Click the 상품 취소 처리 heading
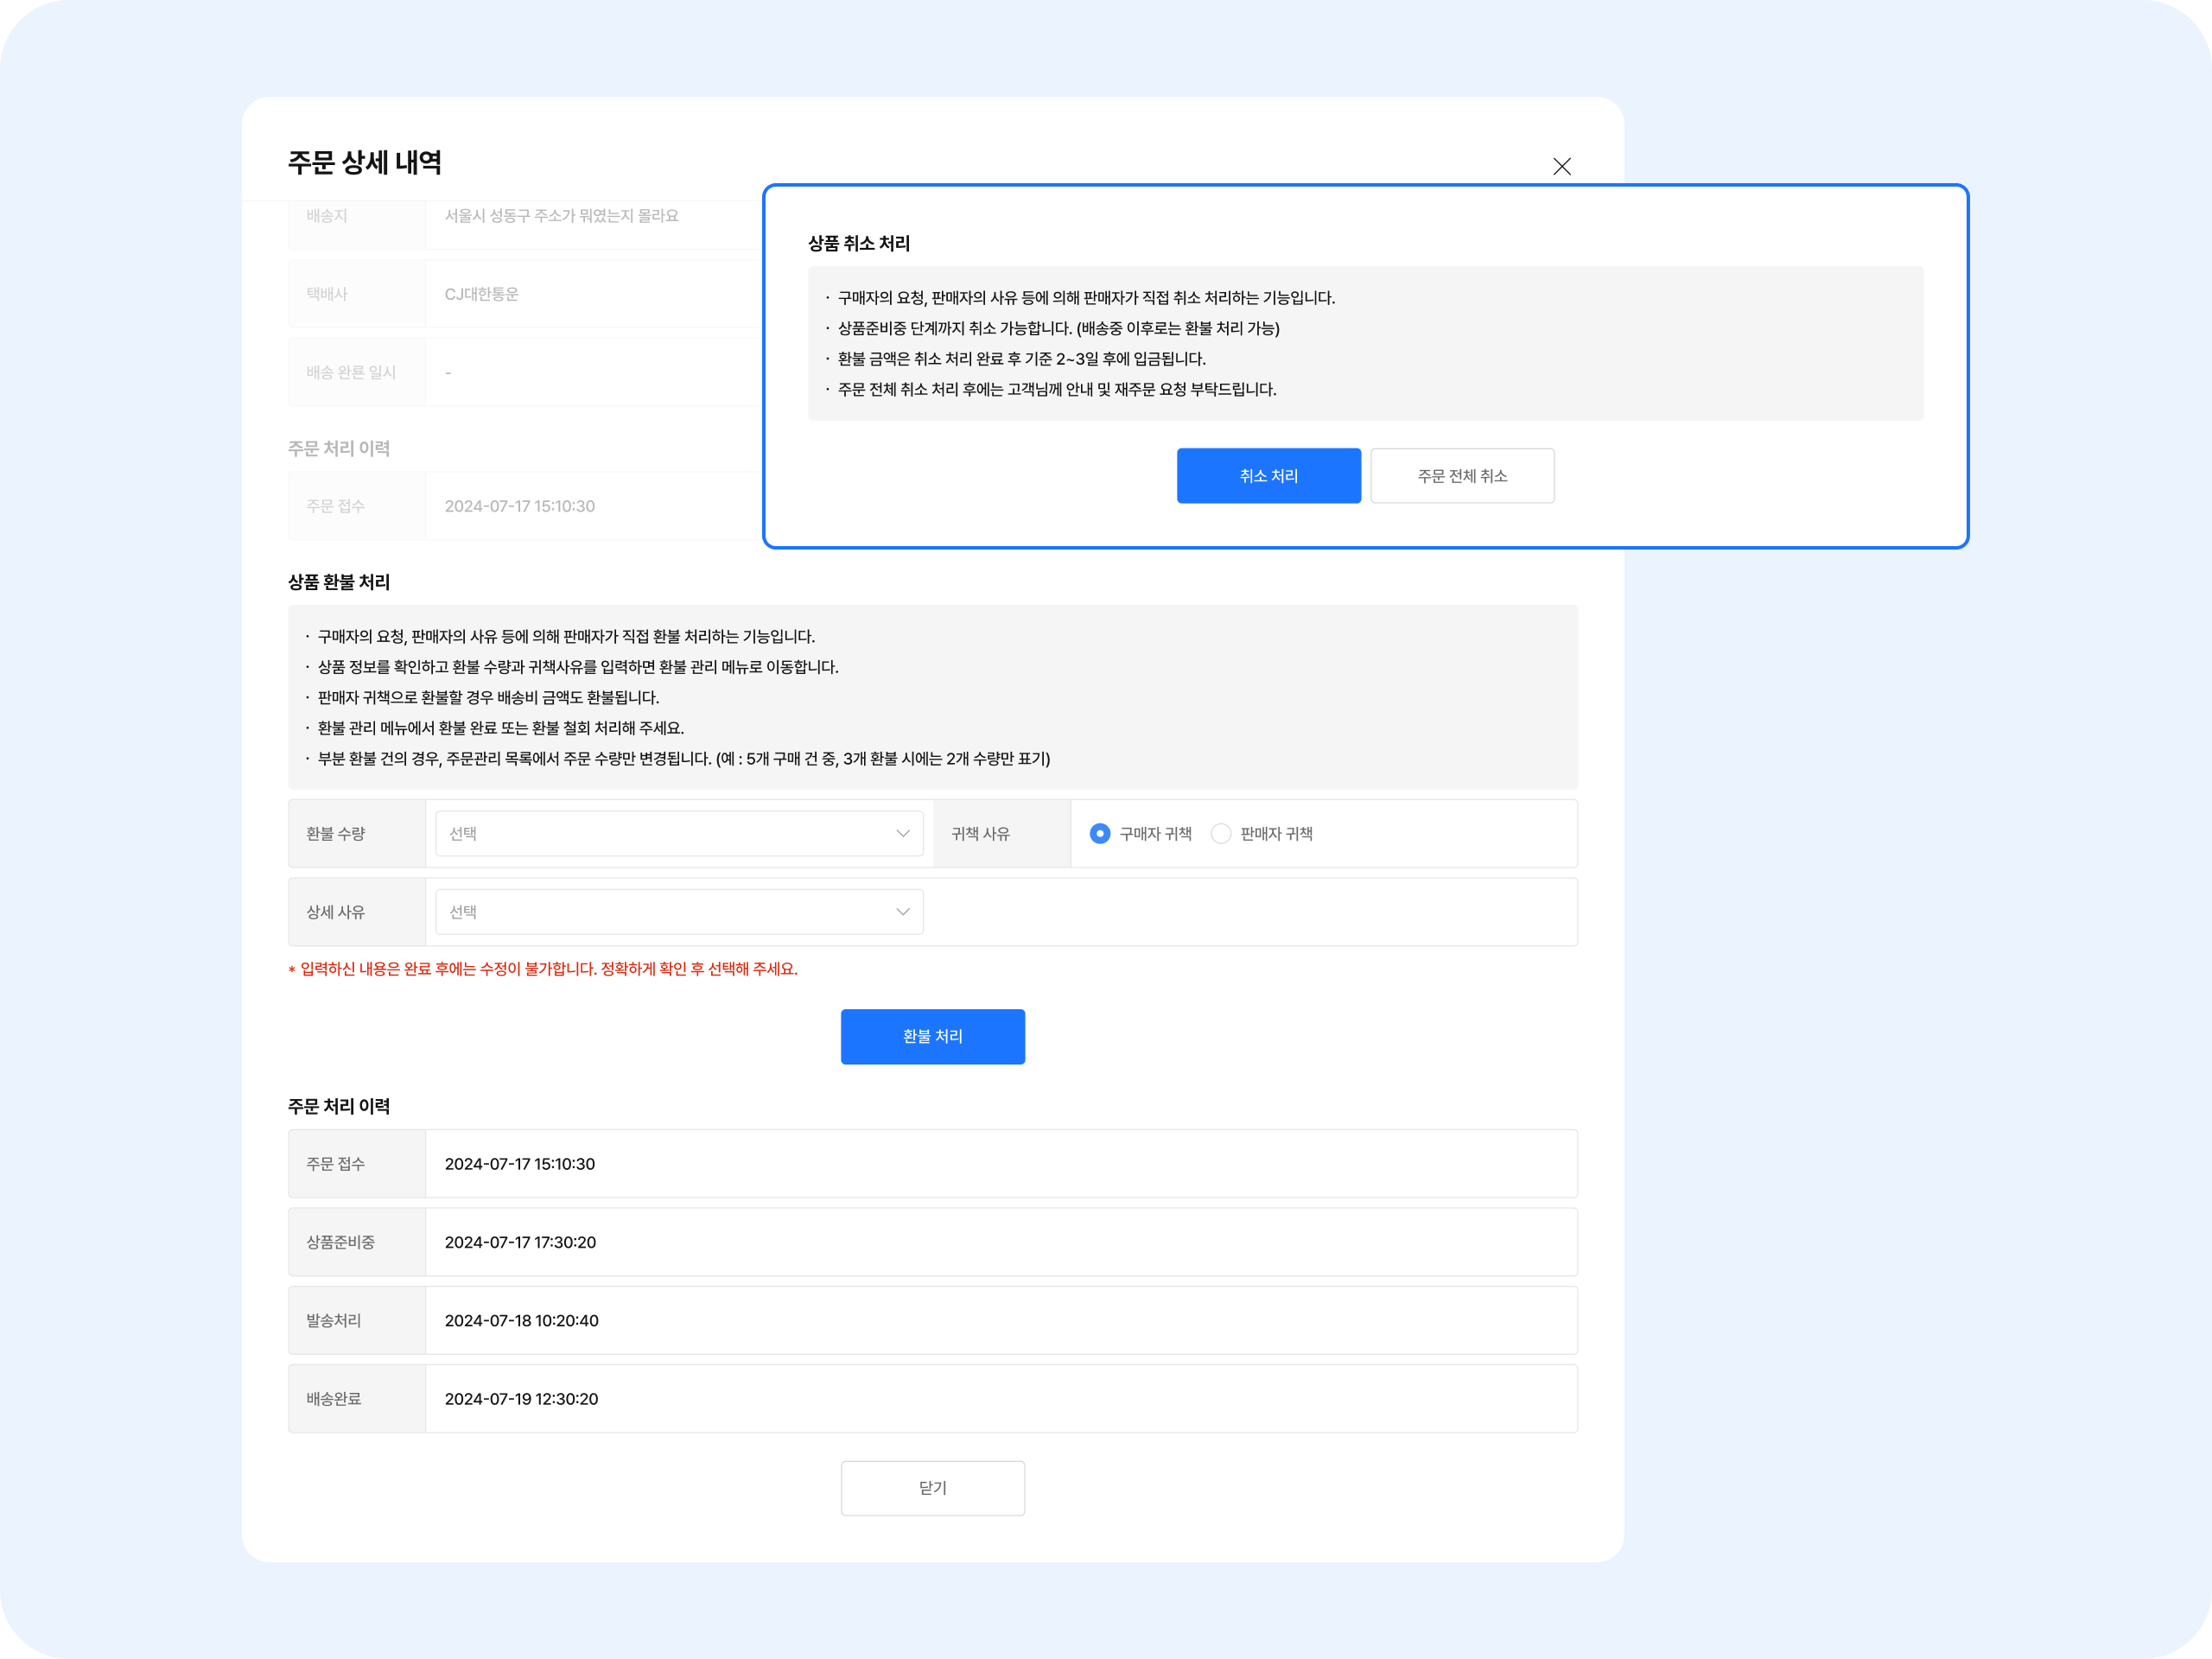This screenshot has width=2212, height=1659. tap(859, 244)
